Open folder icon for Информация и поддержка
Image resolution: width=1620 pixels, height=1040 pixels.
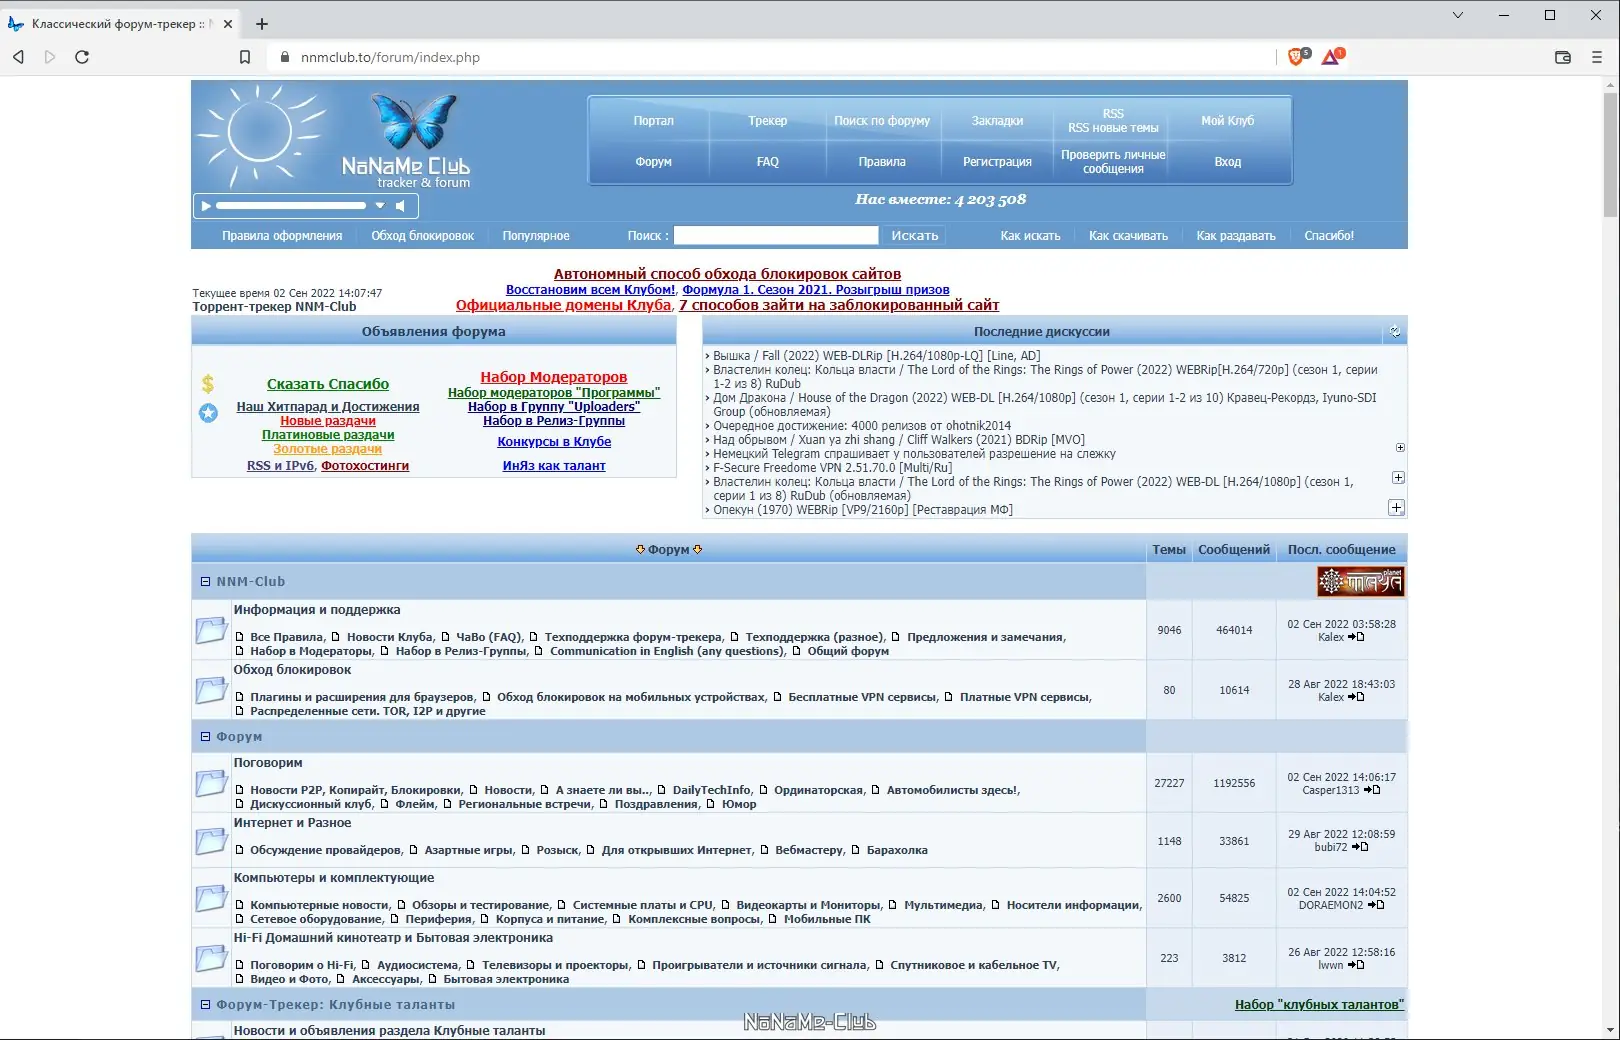(x=211, y=630)
